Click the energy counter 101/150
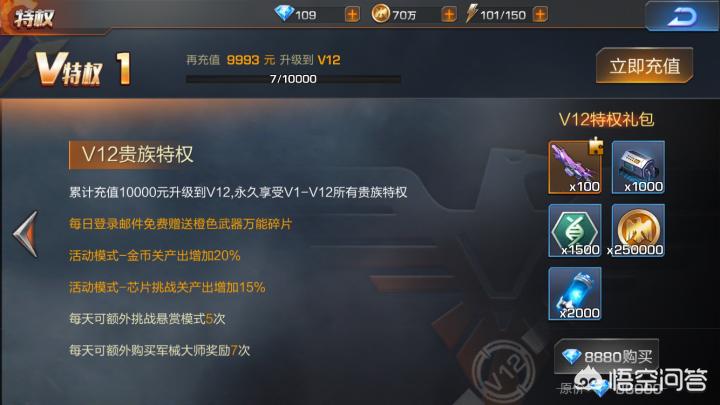Image resolution: width=720 pixels, height=405 pixels. click(503, 15)
